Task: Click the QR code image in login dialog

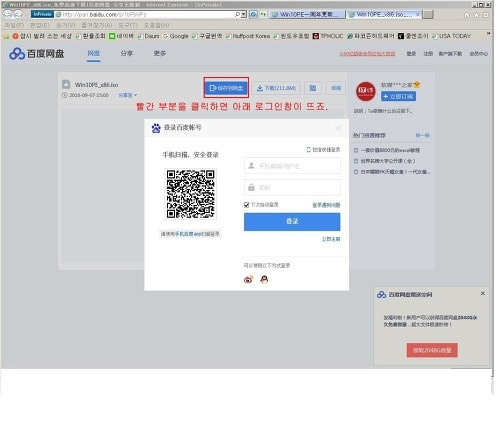Action: (190, 194)
